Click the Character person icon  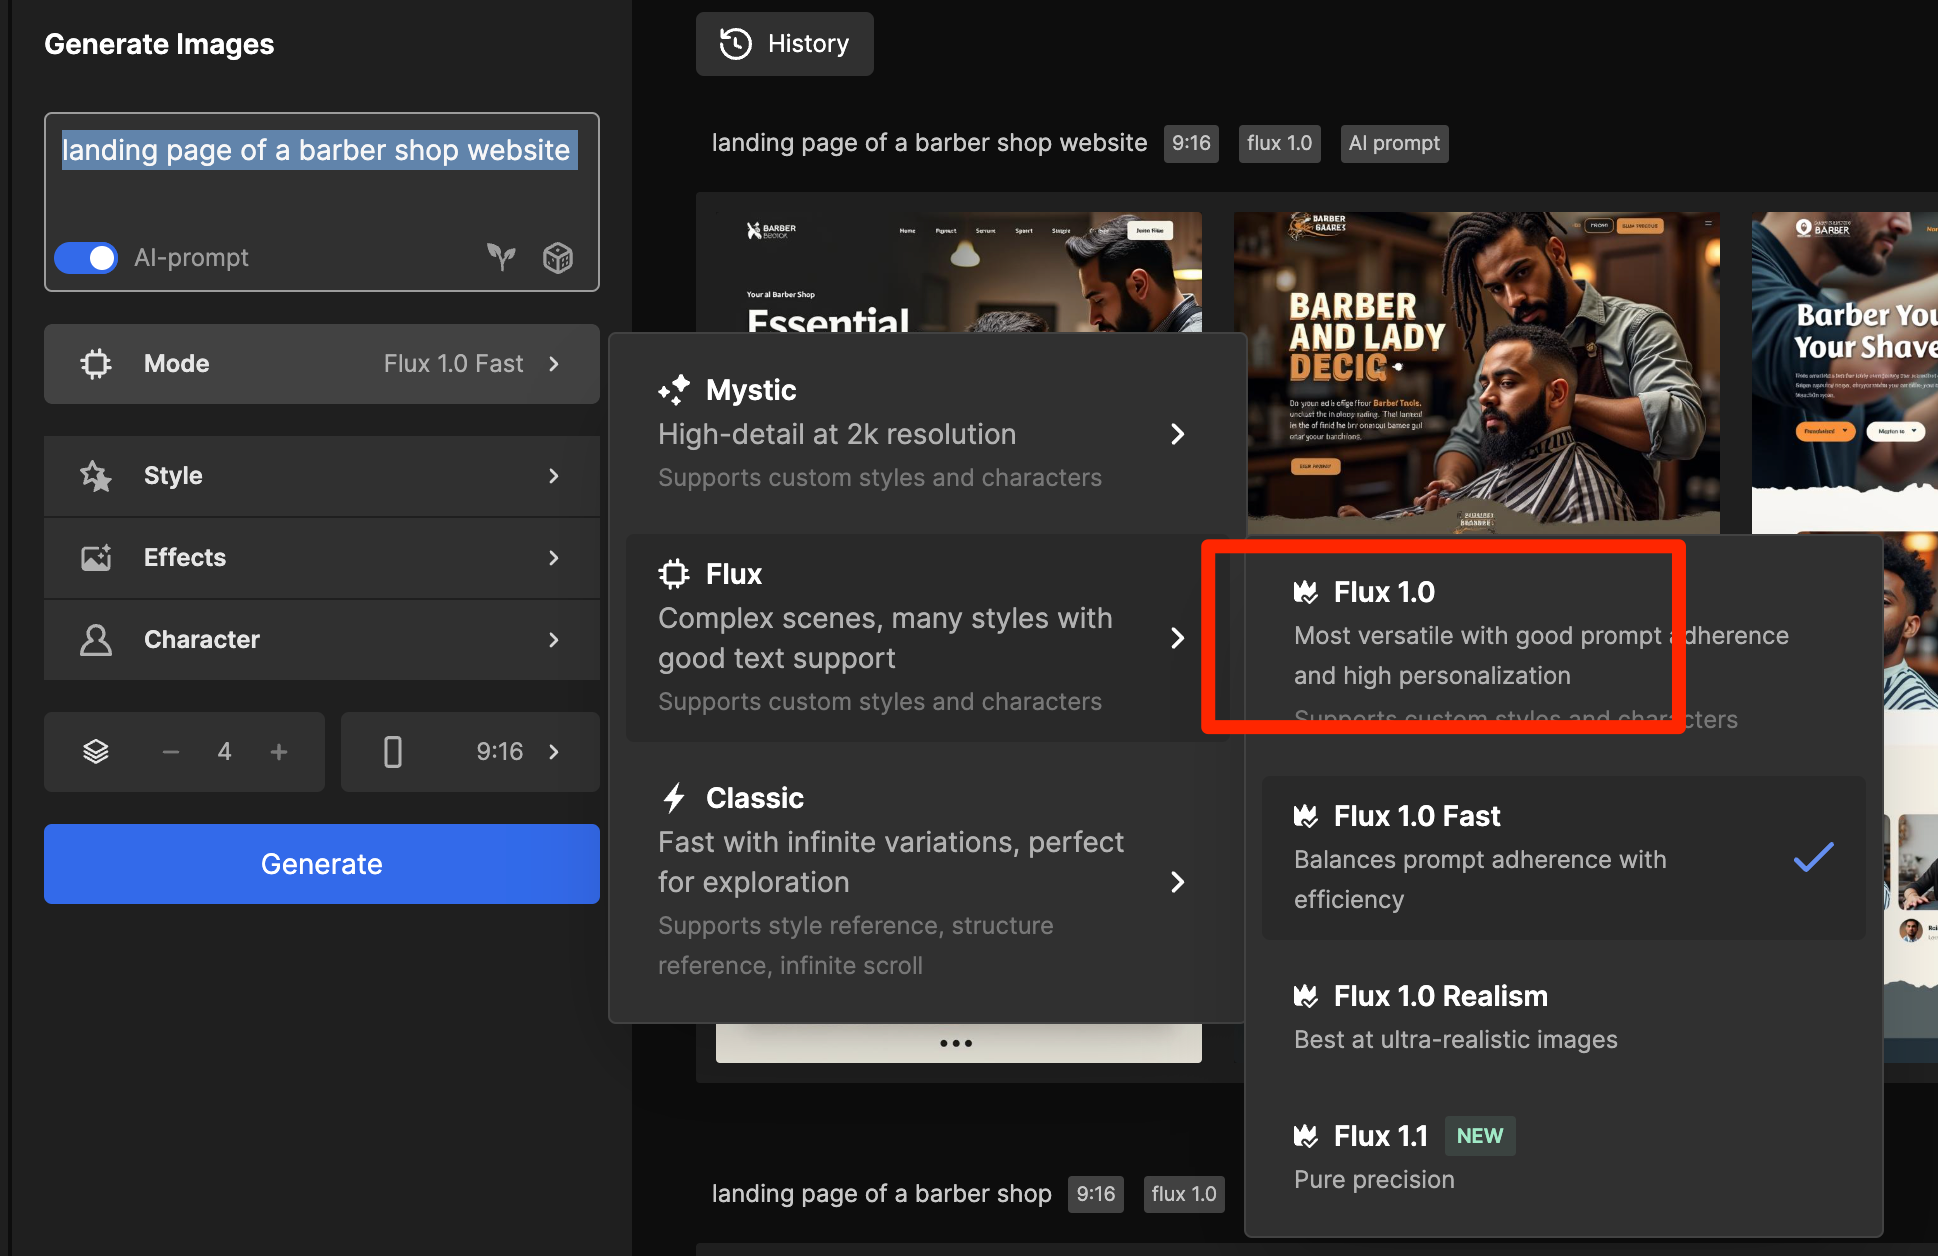[96, 640]
